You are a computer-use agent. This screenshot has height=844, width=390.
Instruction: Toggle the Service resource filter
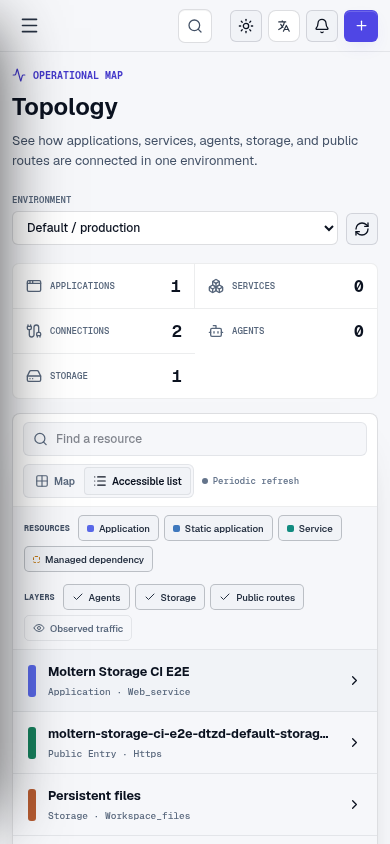point(310,528)
